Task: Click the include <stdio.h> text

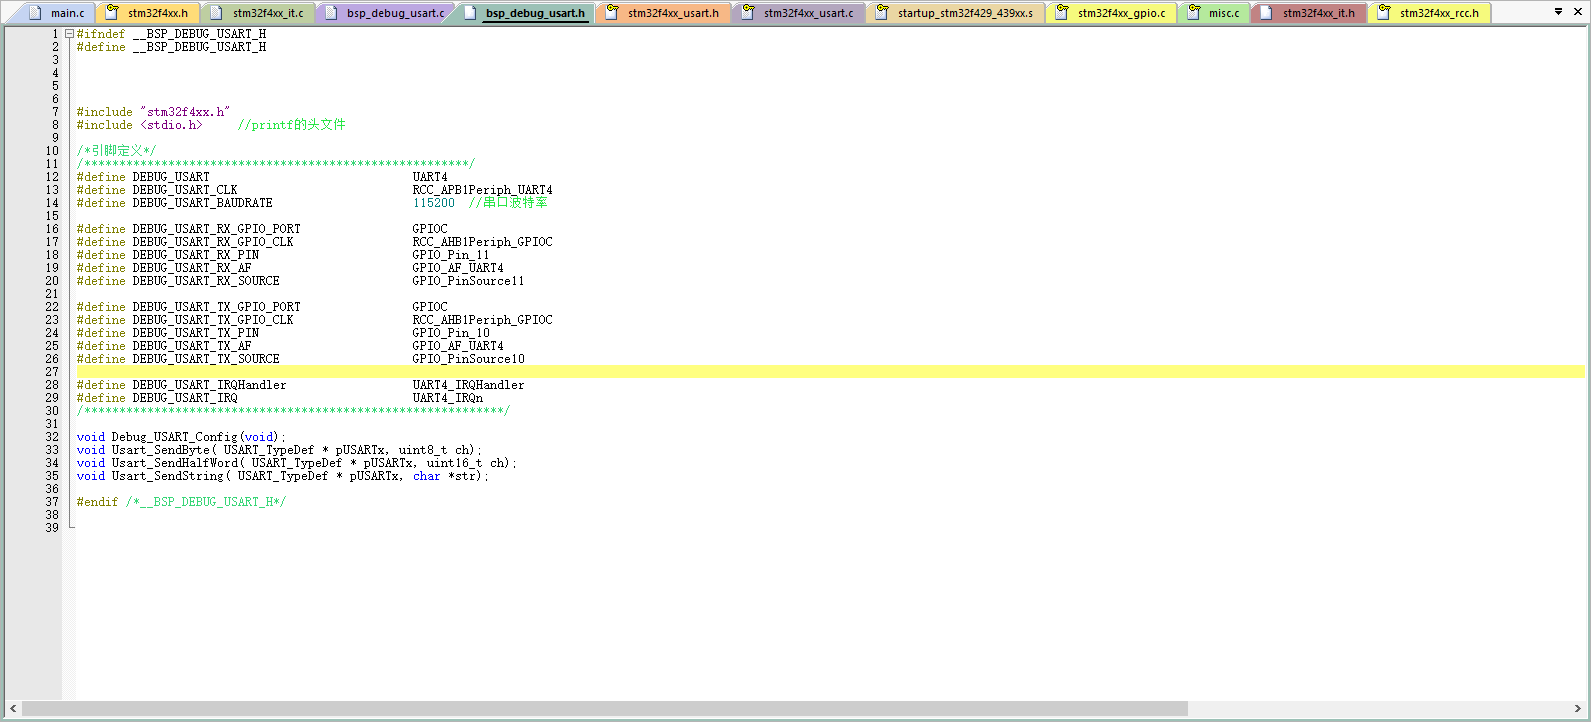Action: click(139, 125)
